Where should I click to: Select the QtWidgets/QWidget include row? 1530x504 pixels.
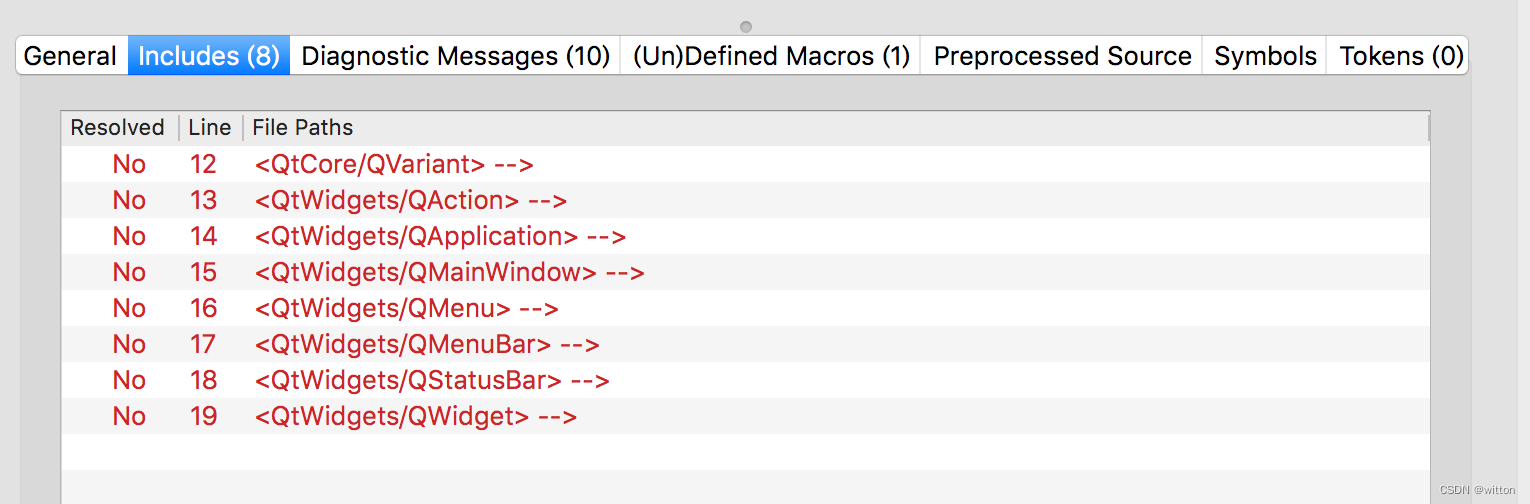(415, 417)
